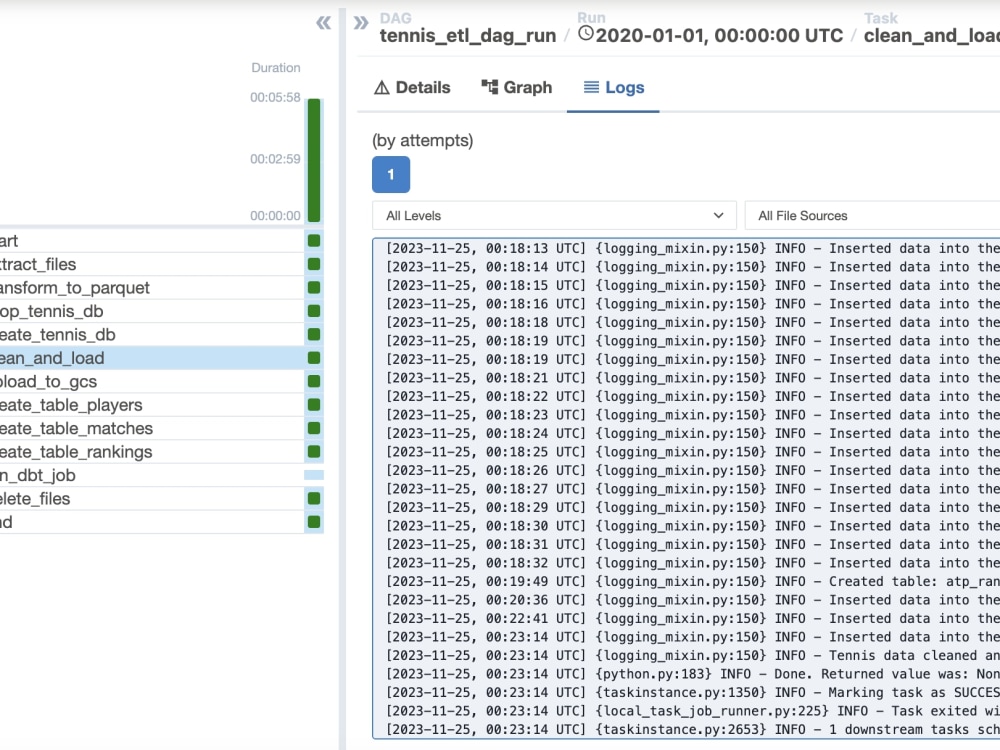Click the duration bar beside clean_and_load

(x=313, y=358)
